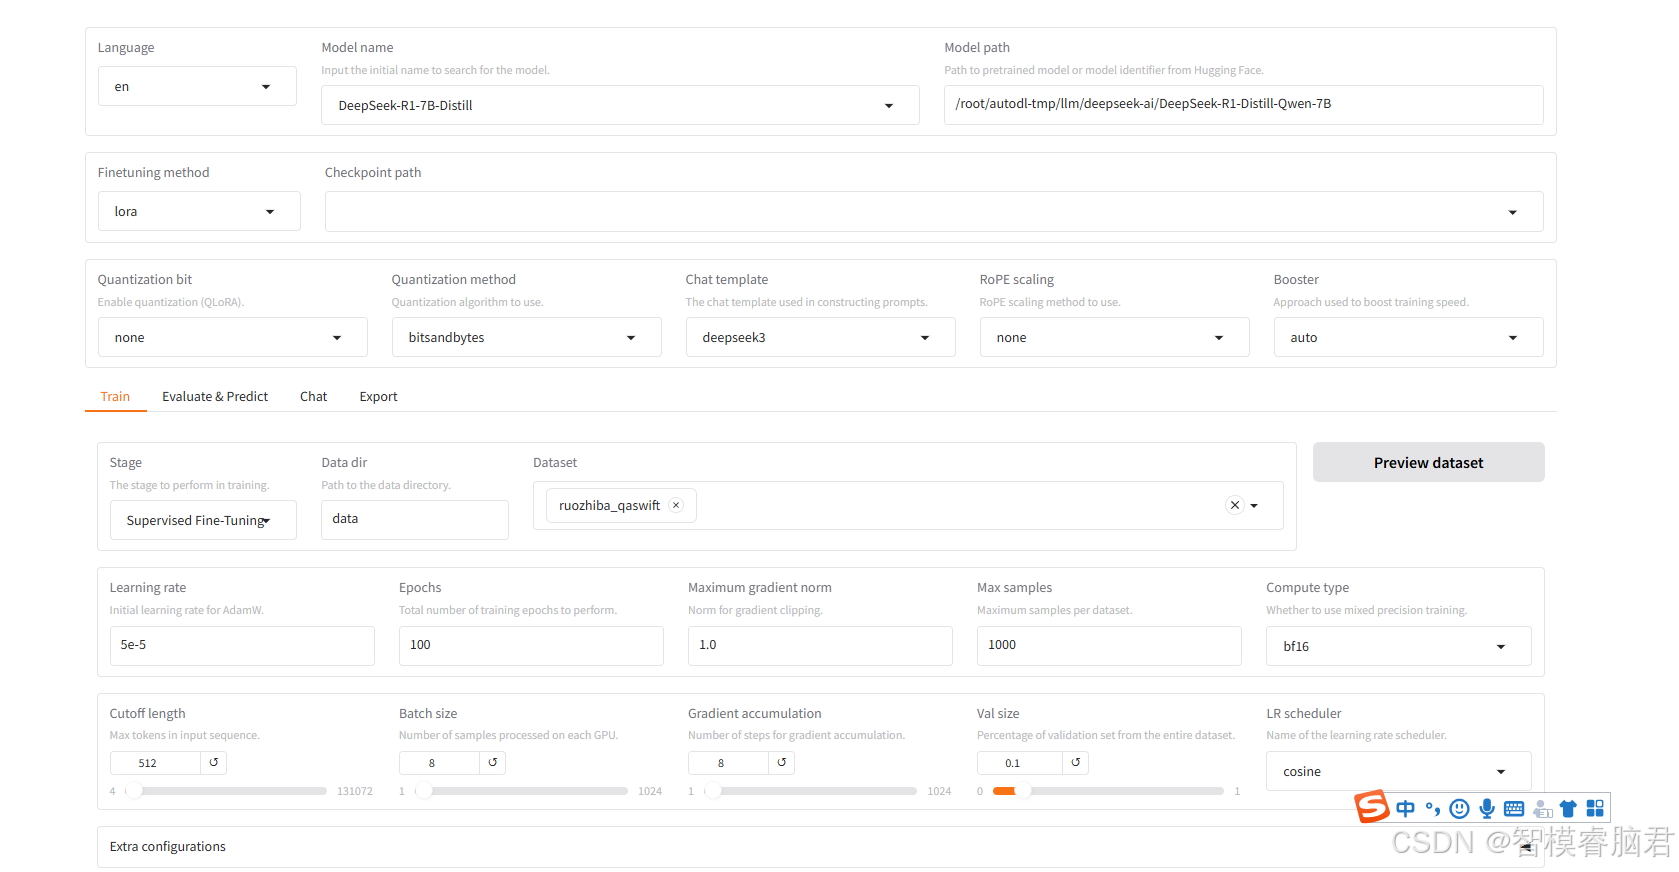Clear all selected datasets
Image resolution: width=1679 pixels, height=872 pixels.
(1234, 505)
